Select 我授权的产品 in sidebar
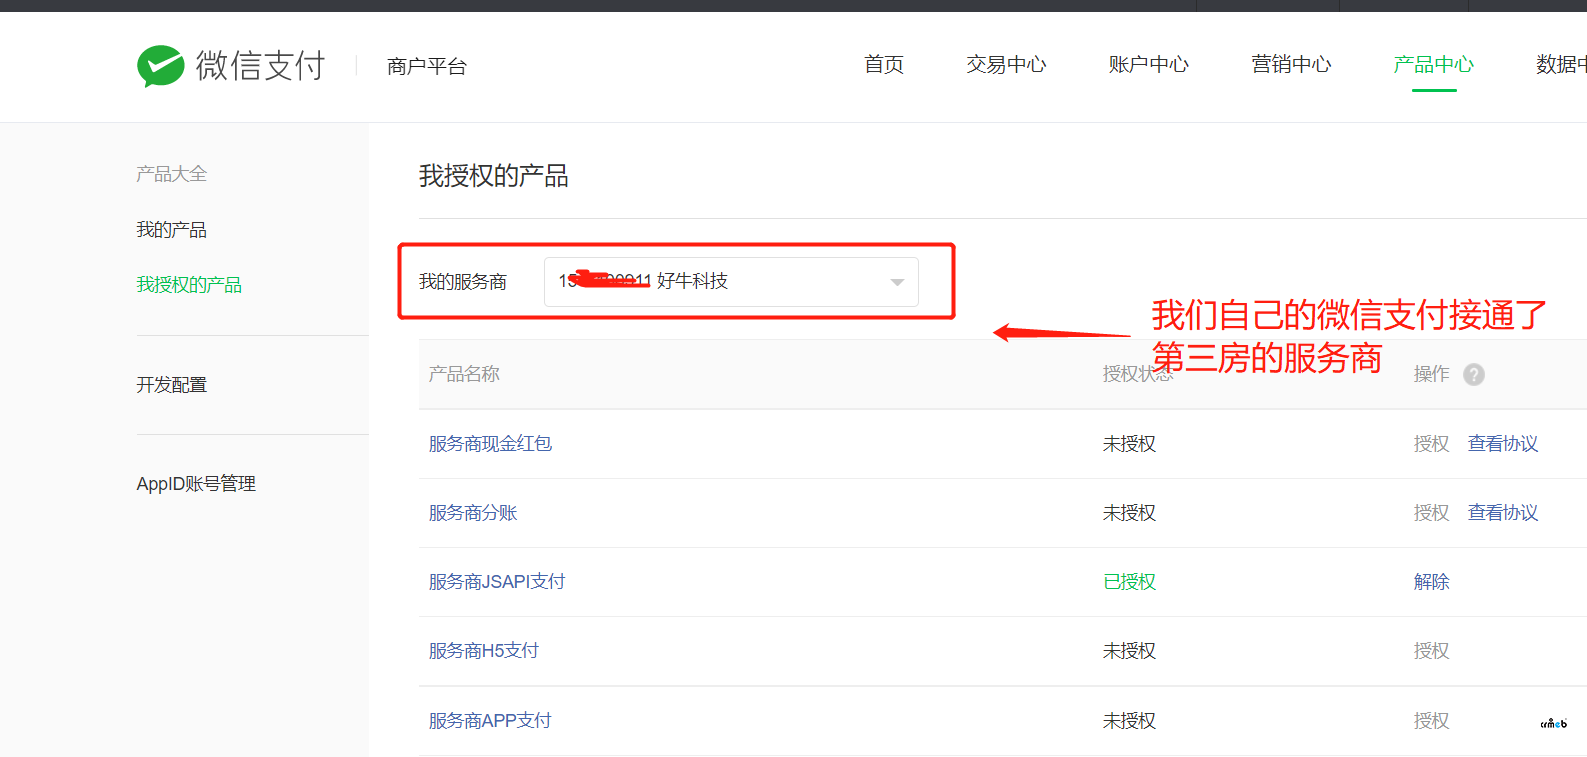This screenshot has height=757, width=1587. click(189, 285)
